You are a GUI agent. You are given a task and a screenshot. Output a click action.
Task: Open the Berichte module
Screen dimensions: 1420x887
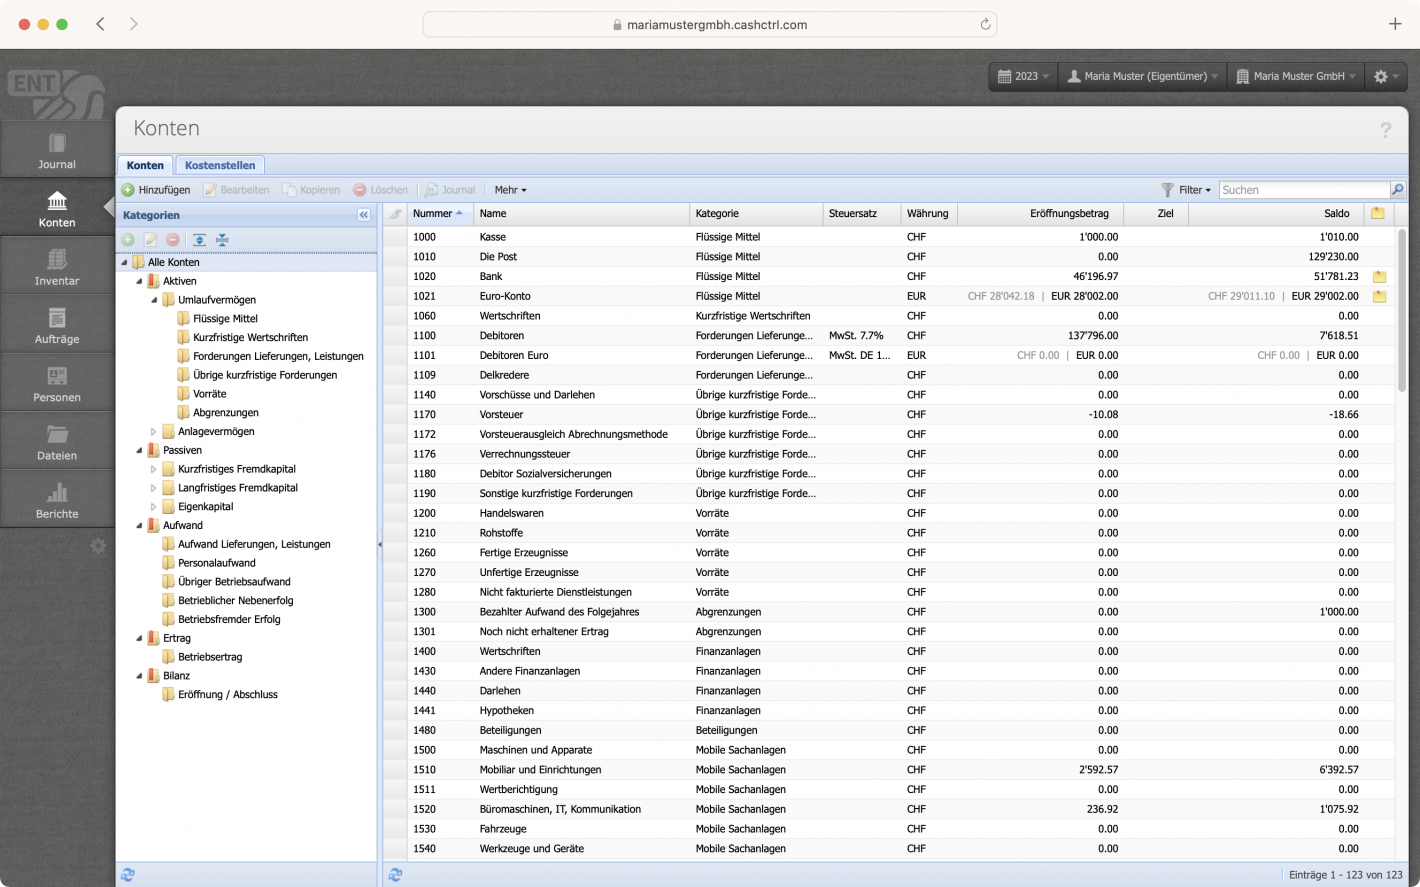point(56,497)
